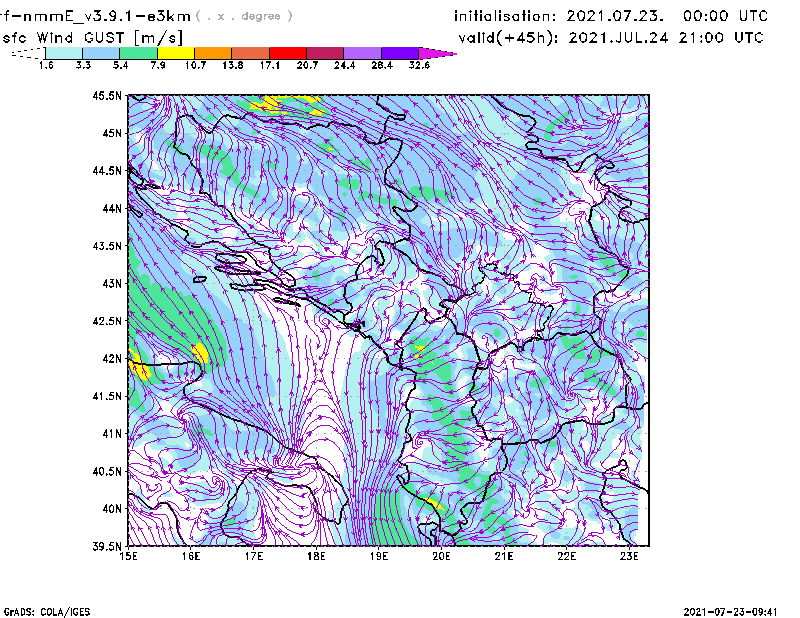Click the 'initialisation: 2021.07.23.' text
800x618 pixels.
point(559,16)
